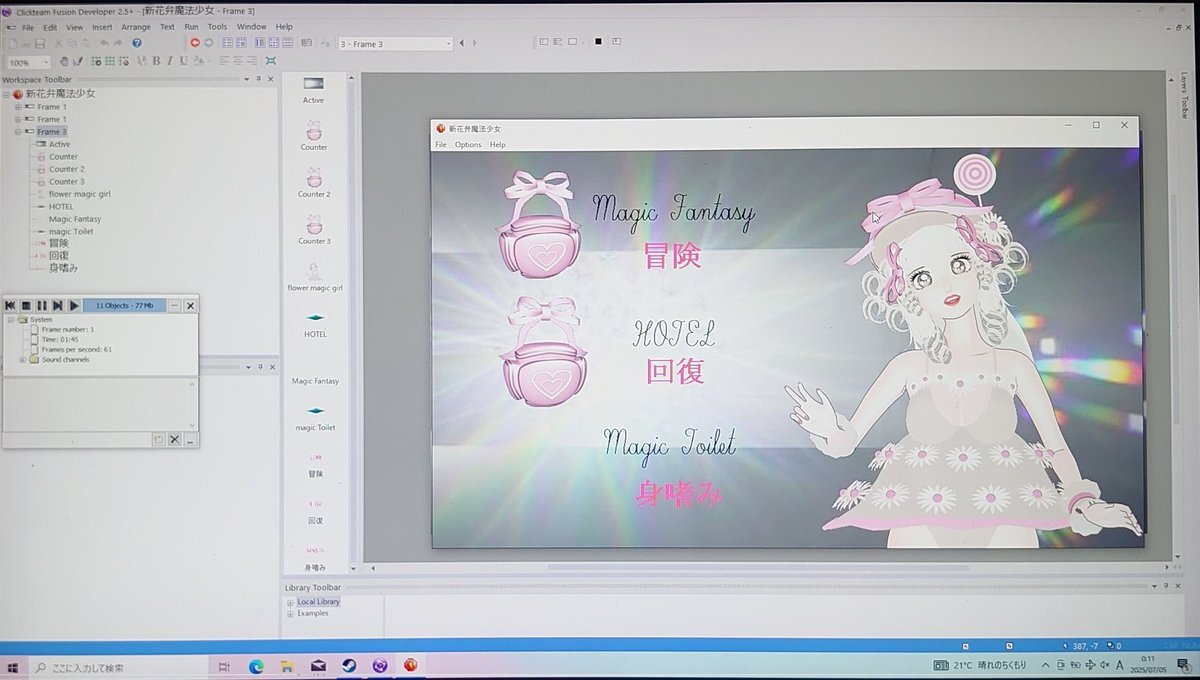Open the Mail app from the taskbar
Image resolution: width=1200 pixels, height=680 pixels.
(318, 665)
